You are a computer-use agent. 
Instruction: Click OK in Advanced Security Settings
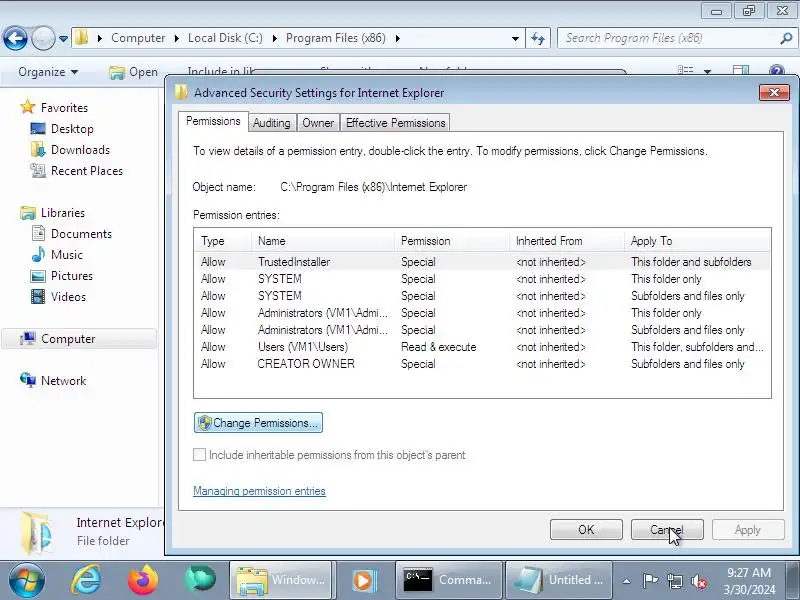coord(586,530)
